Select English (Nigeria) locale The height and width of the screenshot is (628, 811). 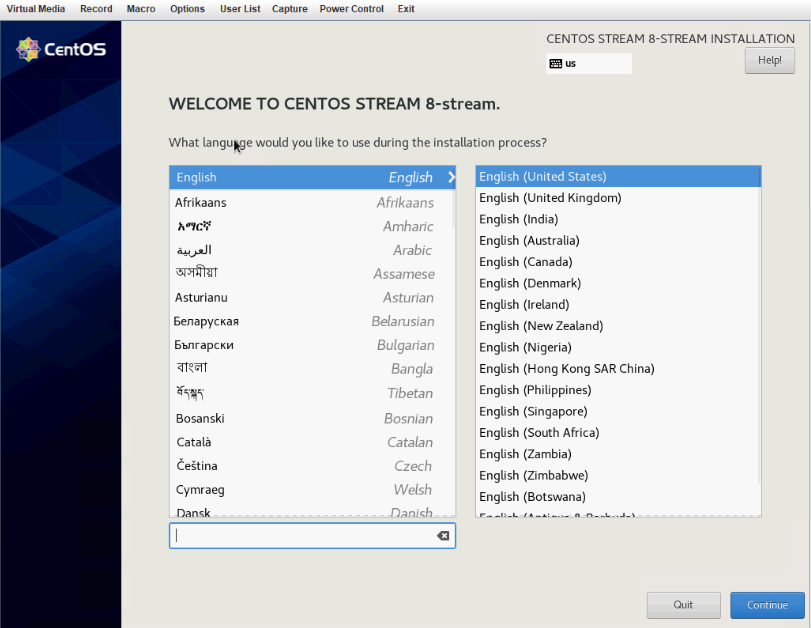618,347
